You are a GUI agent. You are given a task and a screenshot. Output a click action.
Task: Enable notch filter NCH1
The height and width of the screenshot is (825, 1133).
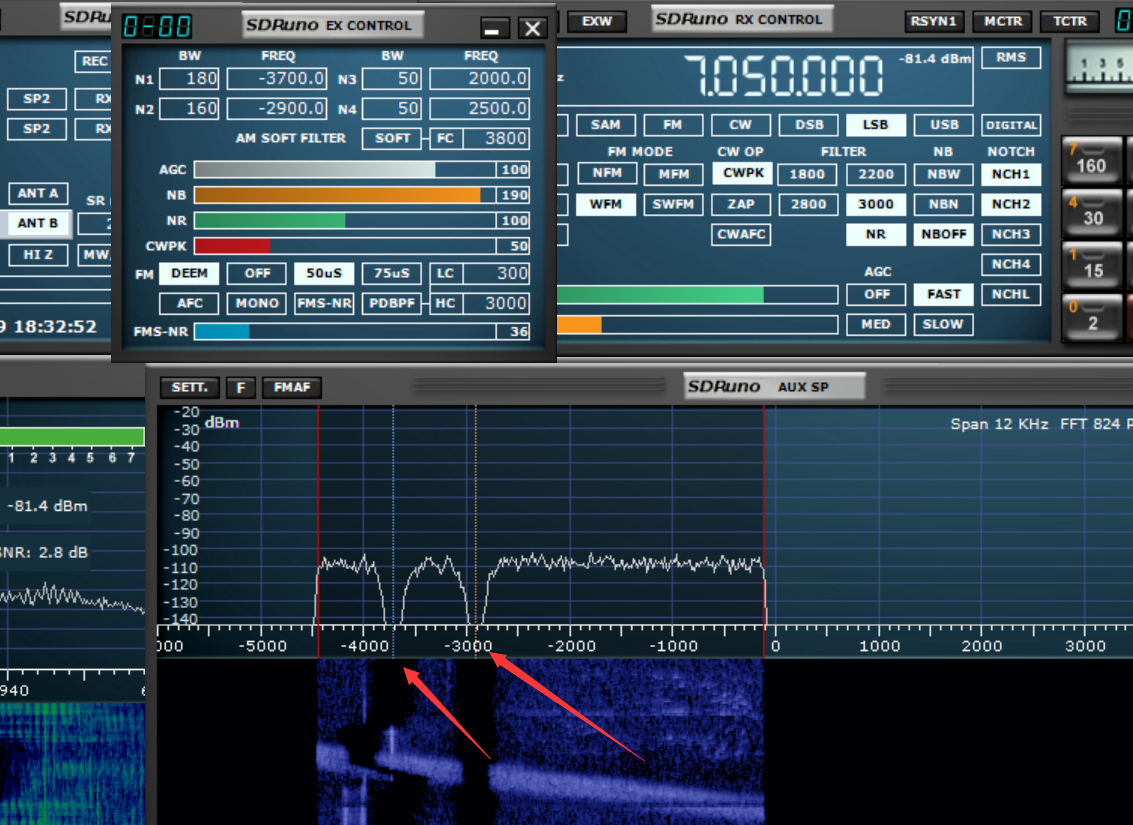click(x=1011, y=174)
